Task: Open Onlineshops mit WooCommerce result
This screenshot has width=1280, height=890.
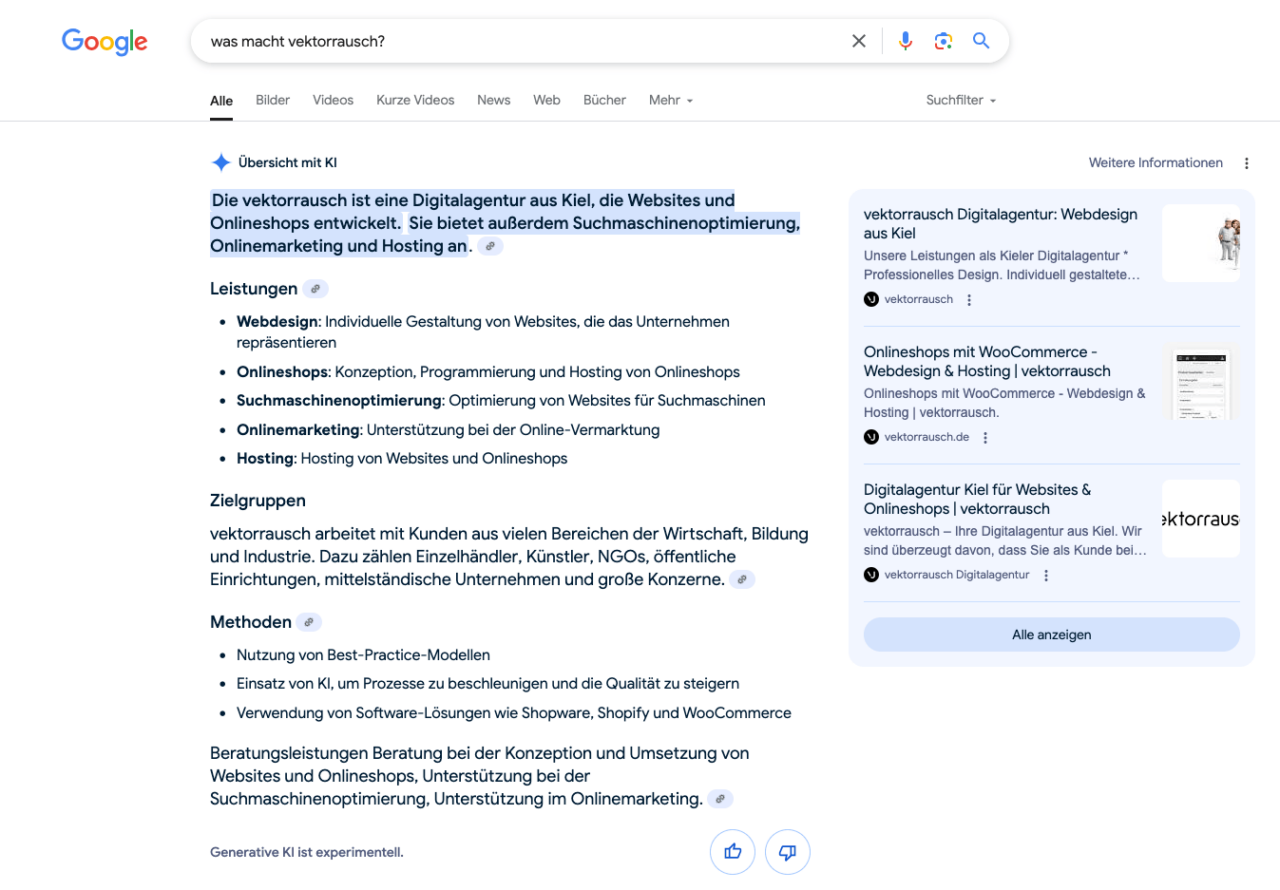Action: [x=988, y=362]
